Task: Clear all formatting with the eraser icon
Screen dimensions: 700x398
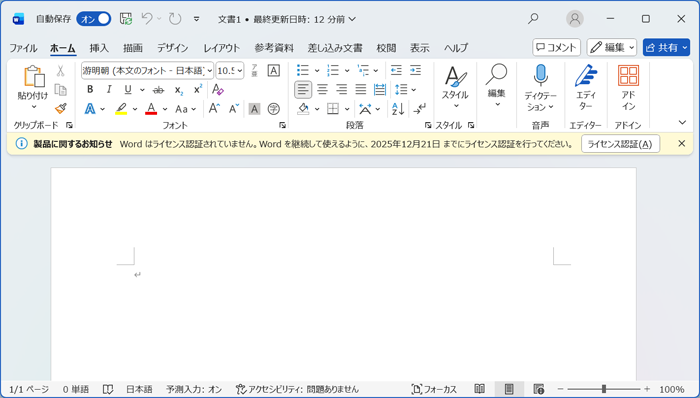Action: [x=217, y=90]
